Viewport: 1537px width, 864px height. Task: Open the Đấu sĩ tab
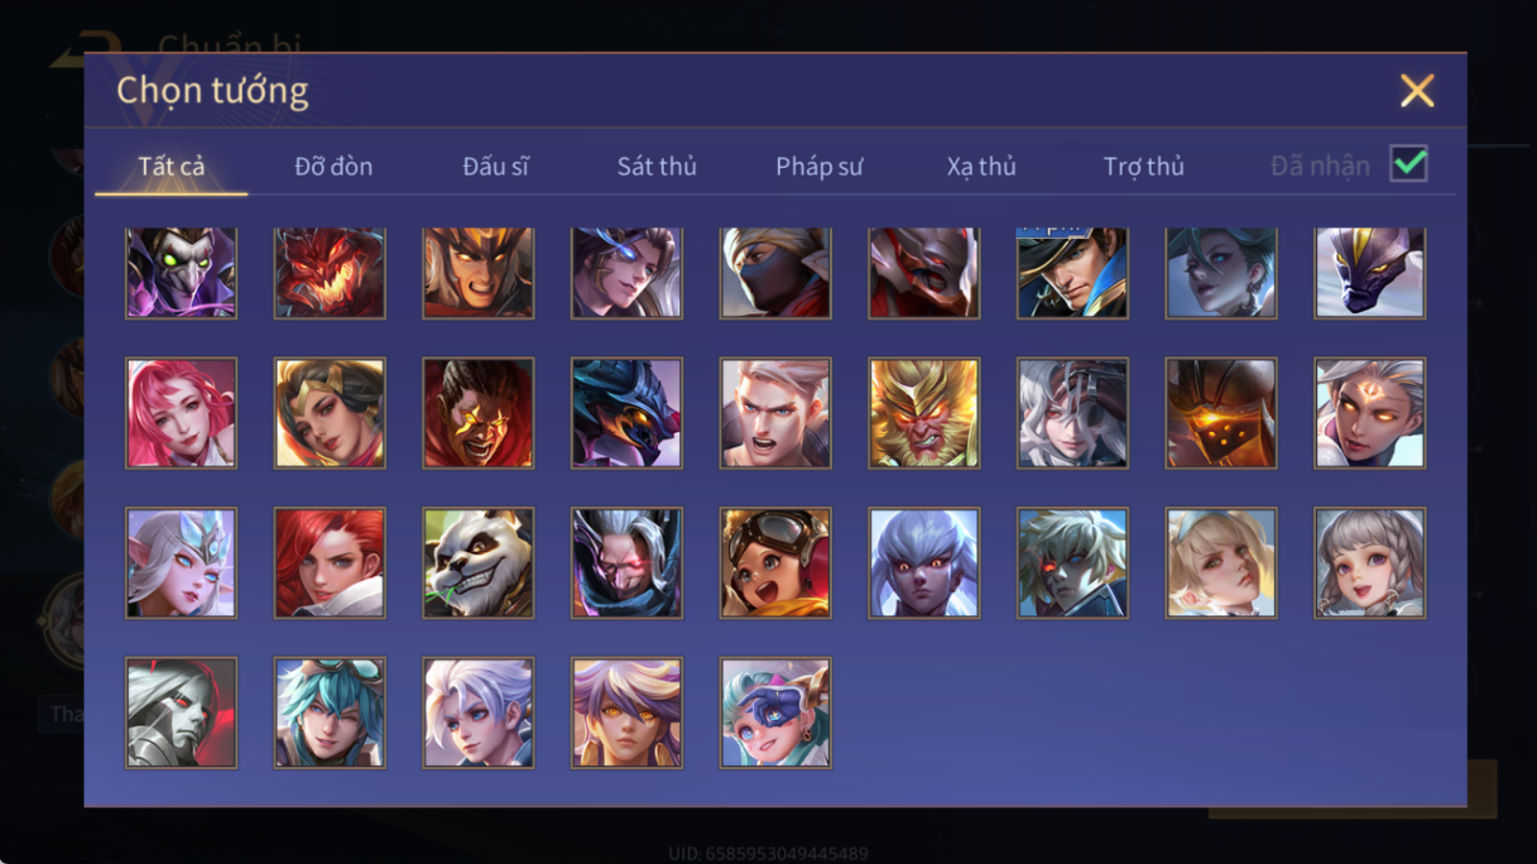(x=495, y=166)
